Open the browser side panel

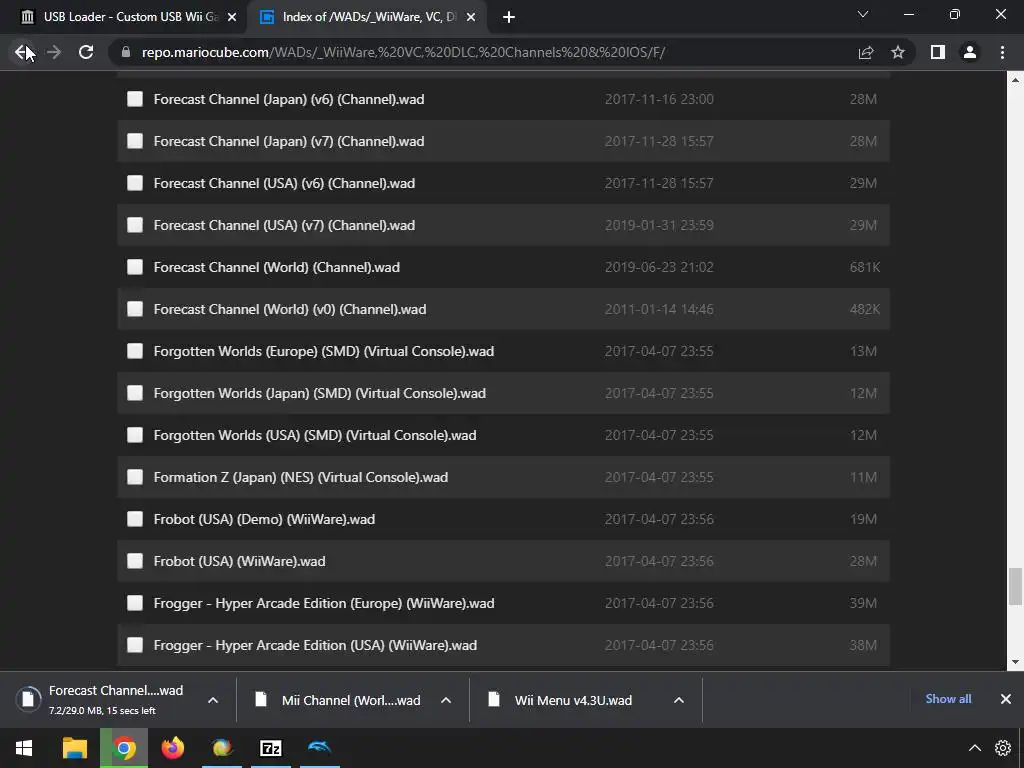[938, 52]
